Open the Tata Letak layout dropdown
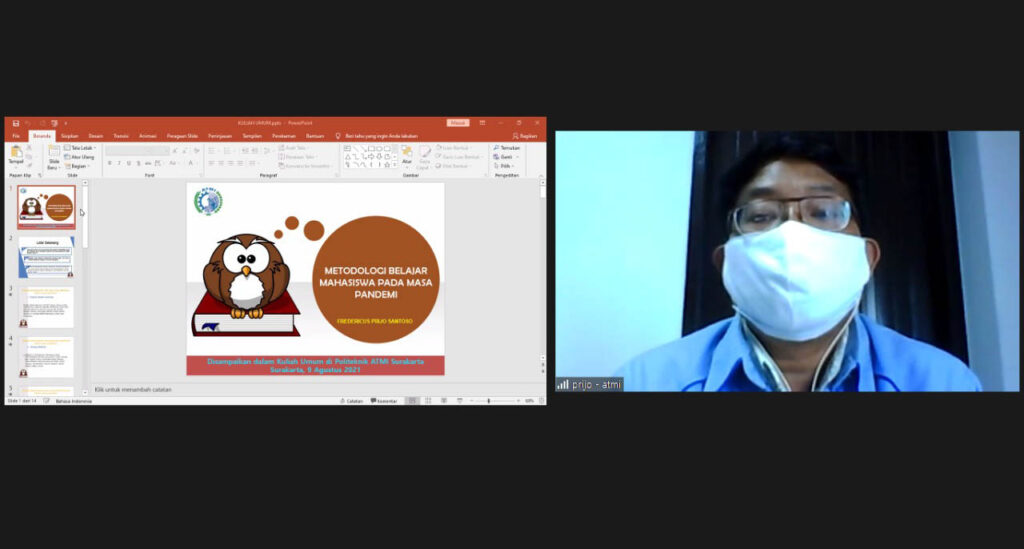The width and height of the screenshot is (1024, 549). tap(80, 148)
